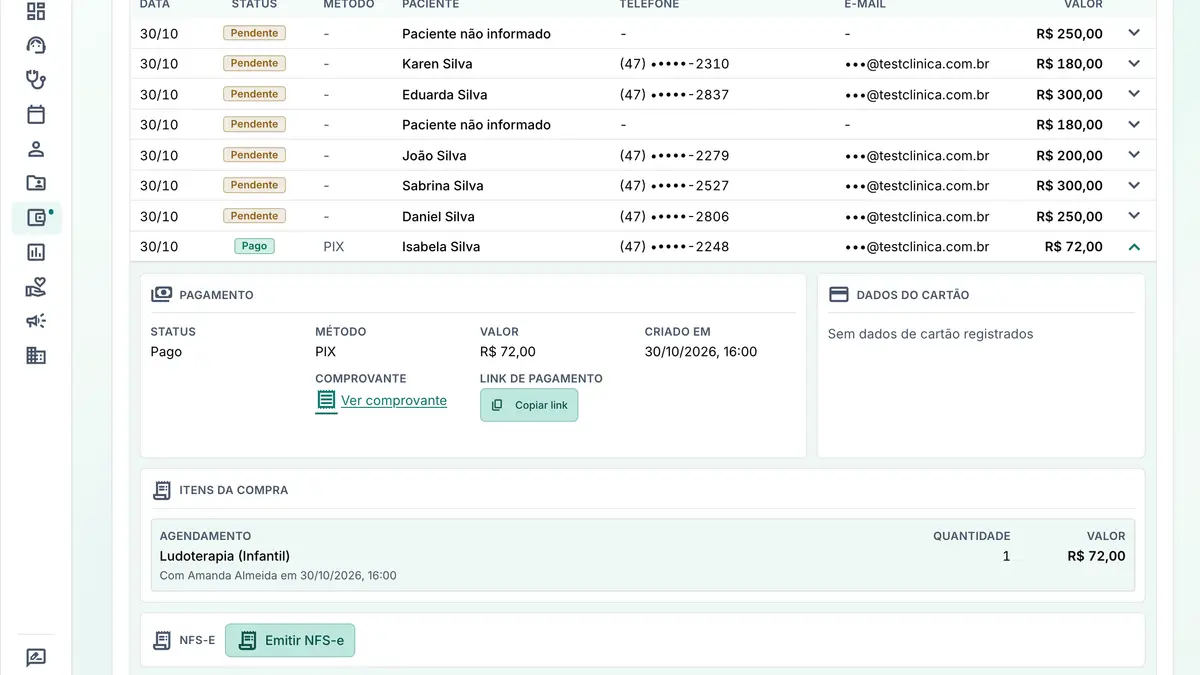Click the Pendente badge on Karen Silva's row
This screenshot has height=675, width=1200.
click(254, 63)
